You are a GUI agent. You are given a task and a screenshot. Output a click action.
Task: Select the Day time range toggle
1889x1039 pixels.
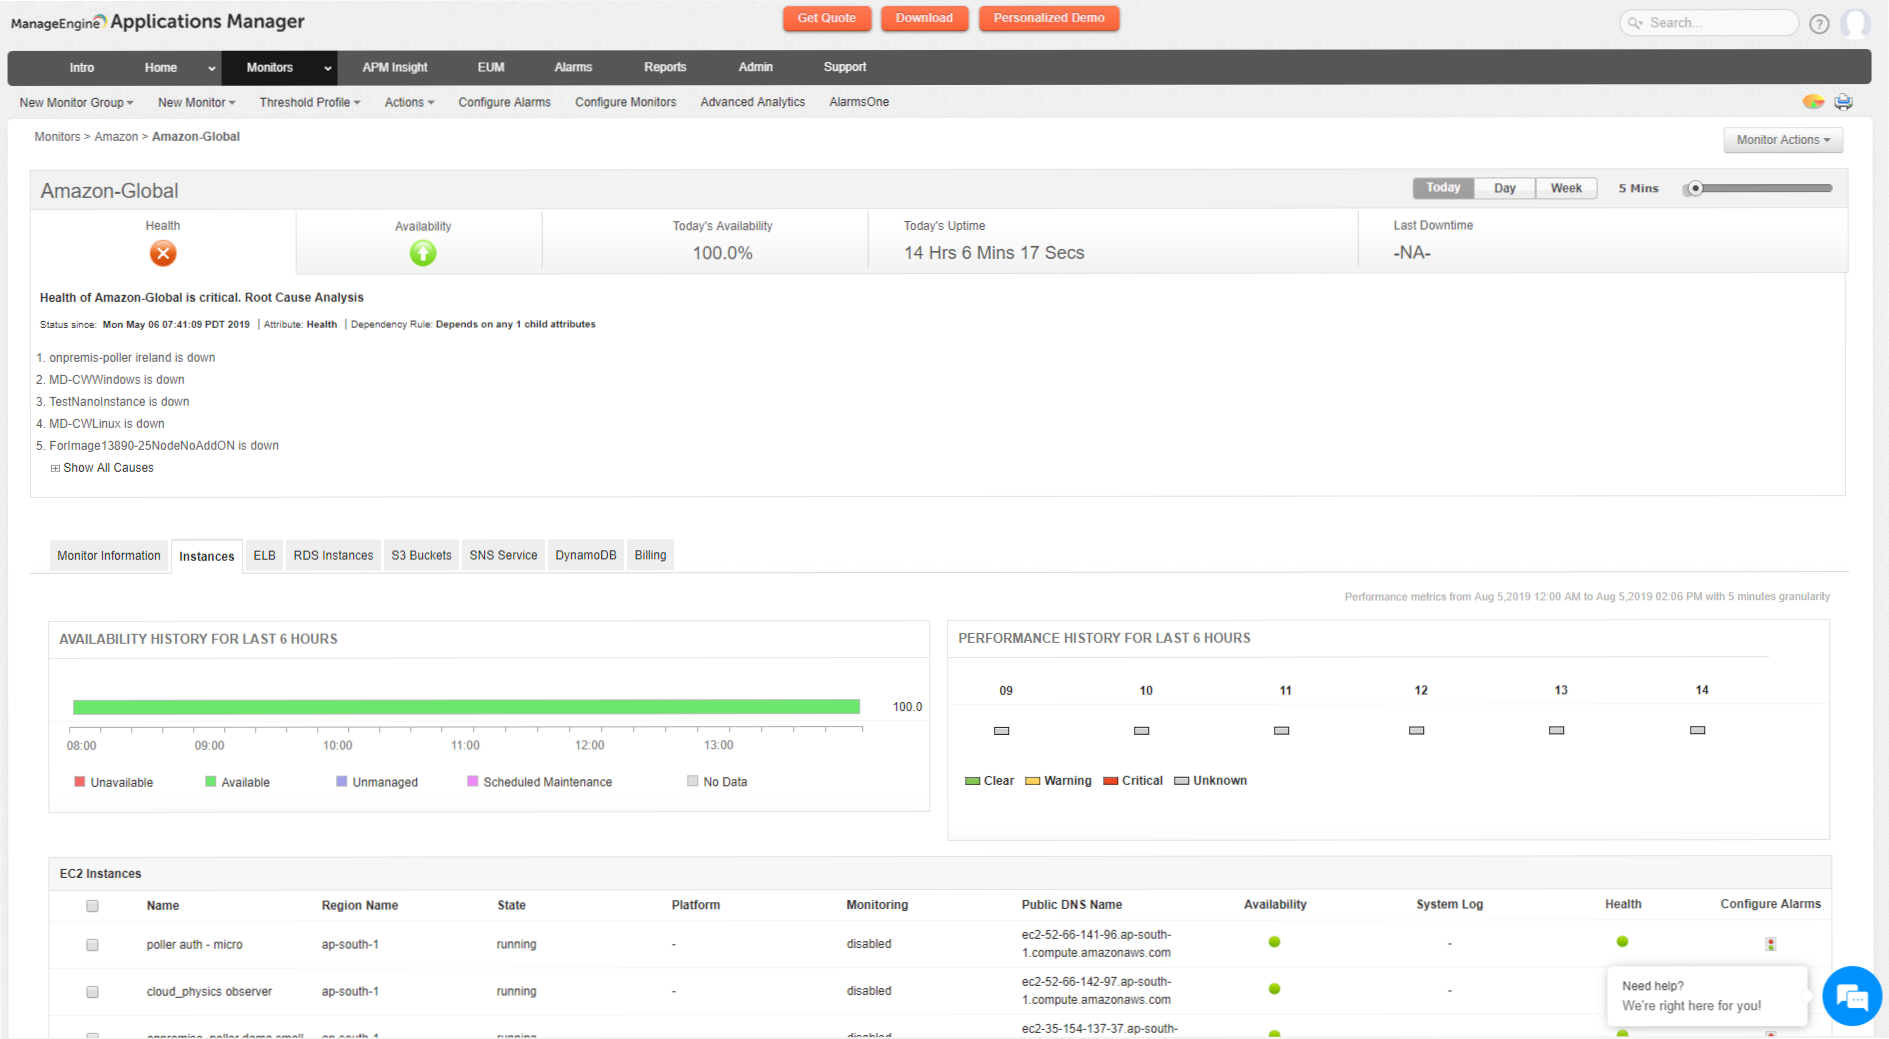[x=1504, y=188]
